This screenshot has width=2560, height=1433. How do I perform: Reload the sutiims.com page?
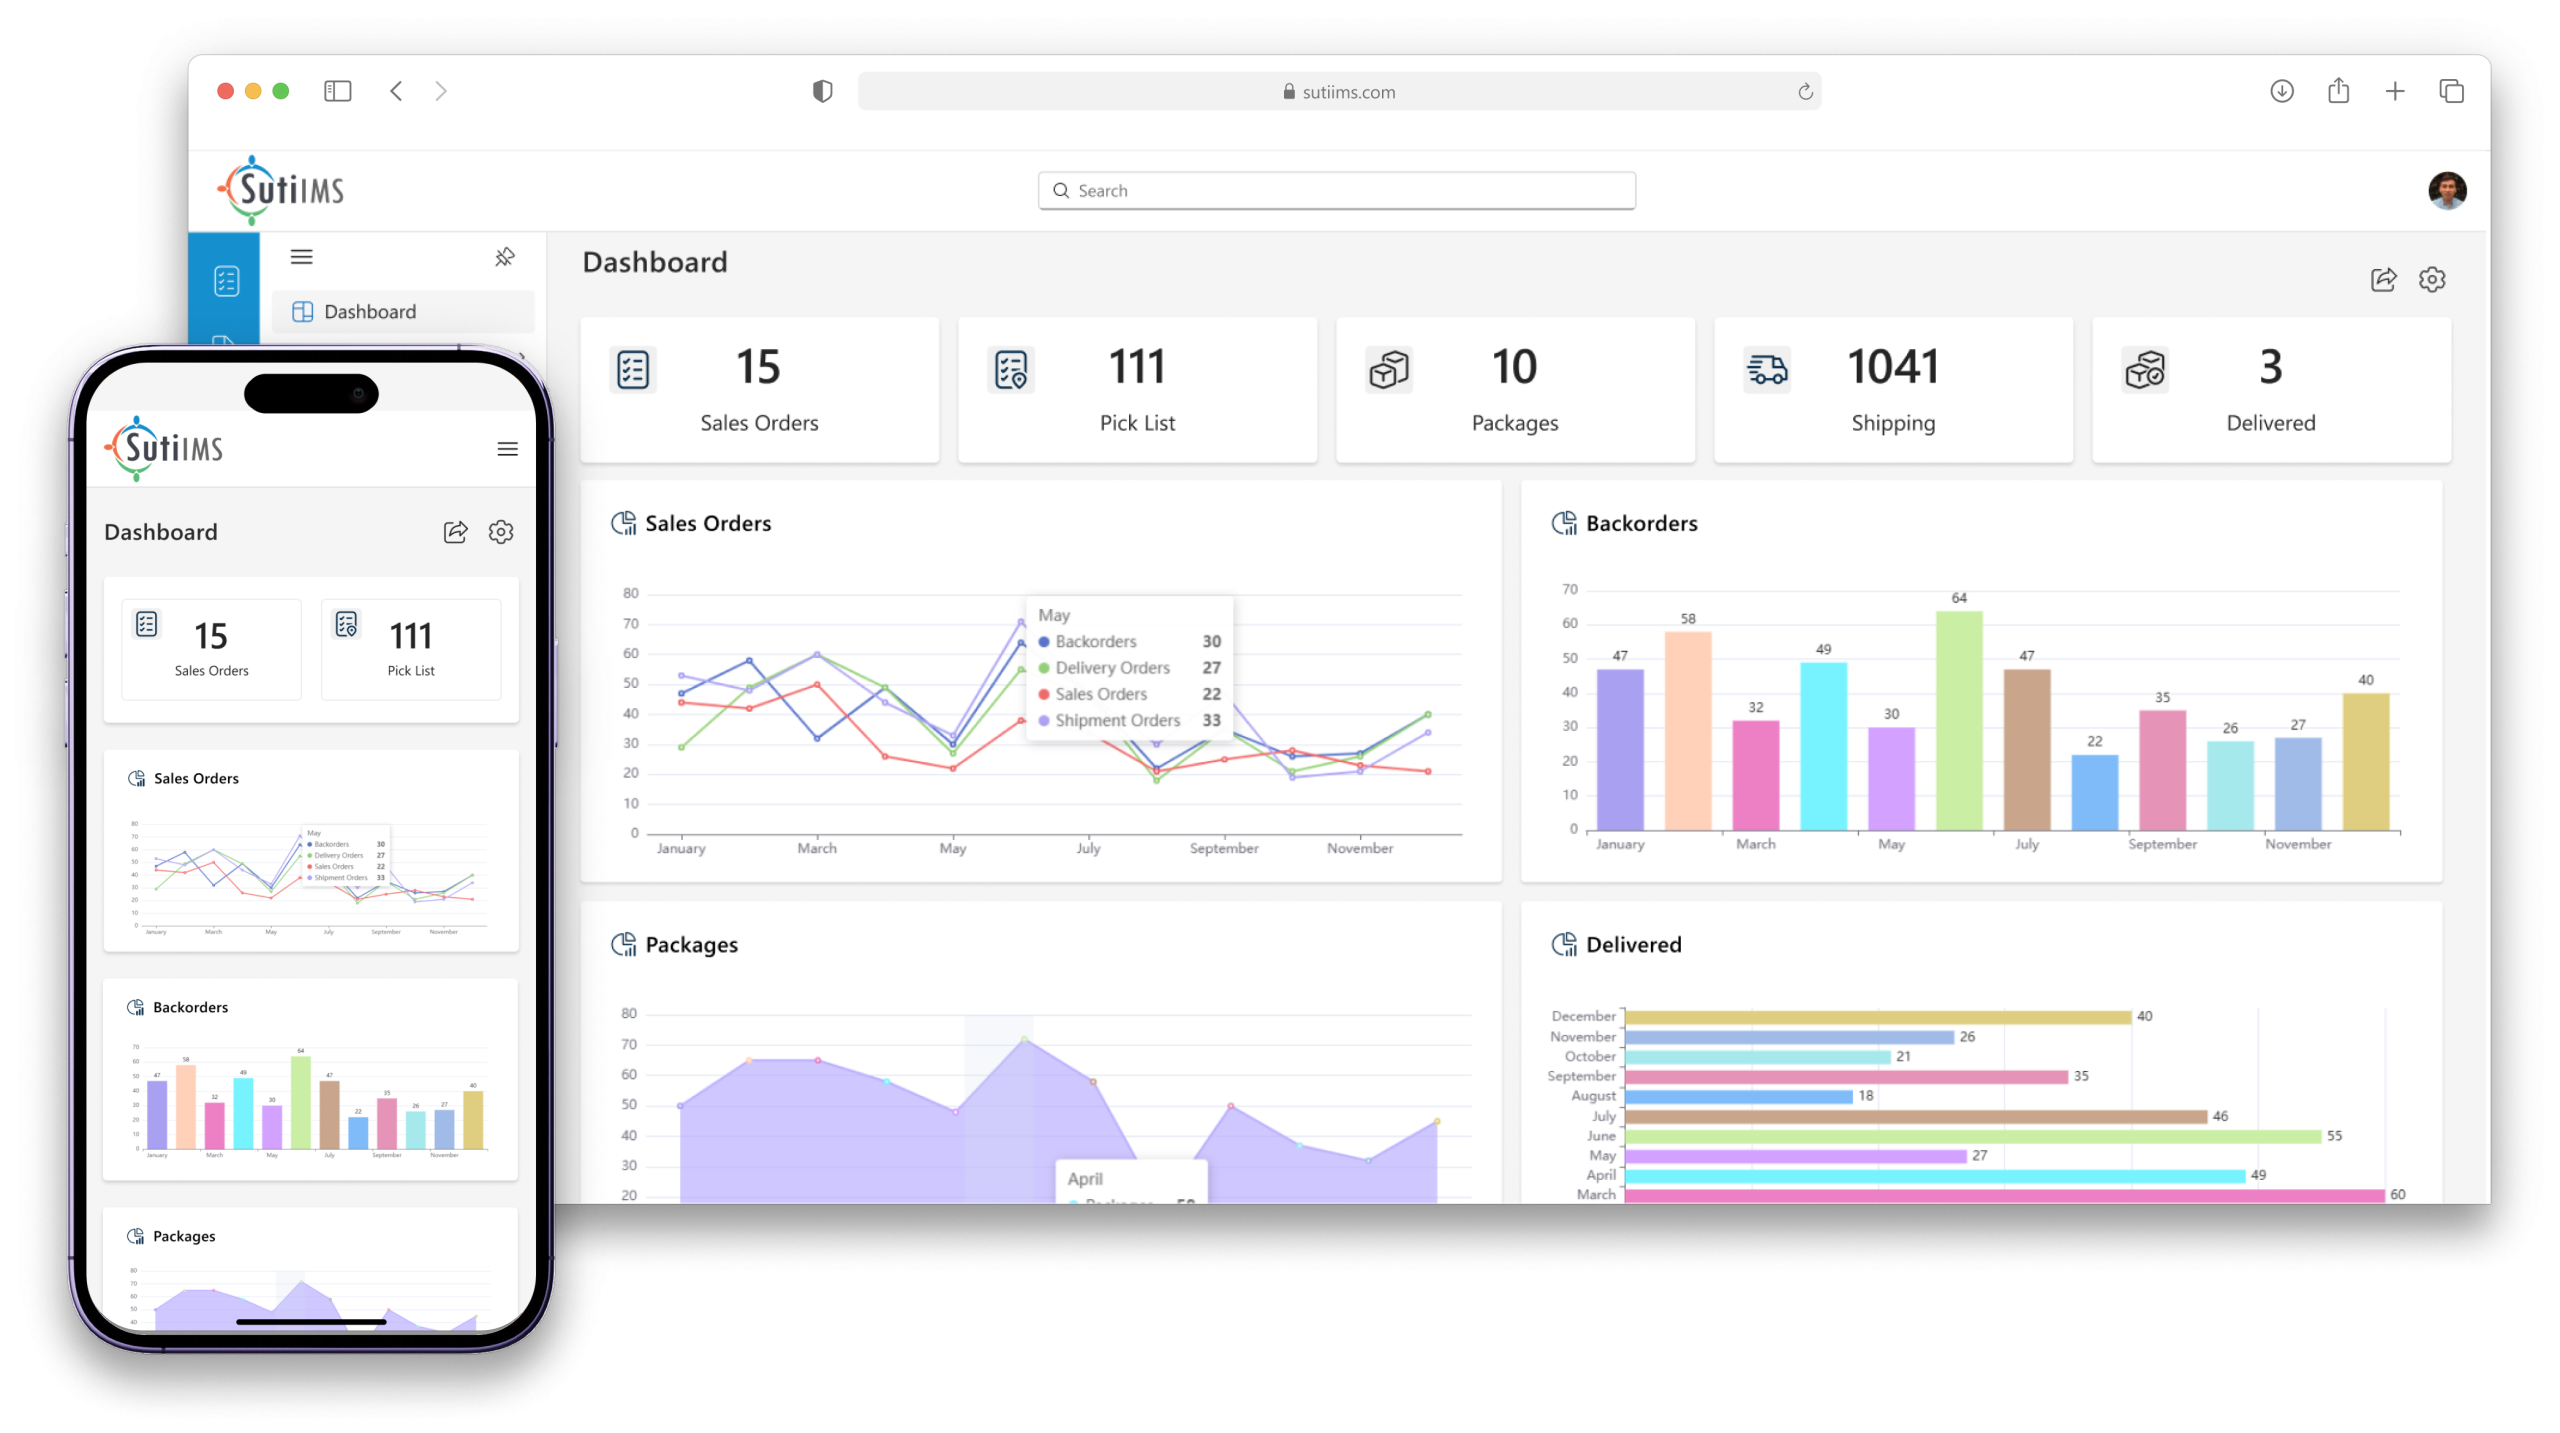(x=1805, y=92)
